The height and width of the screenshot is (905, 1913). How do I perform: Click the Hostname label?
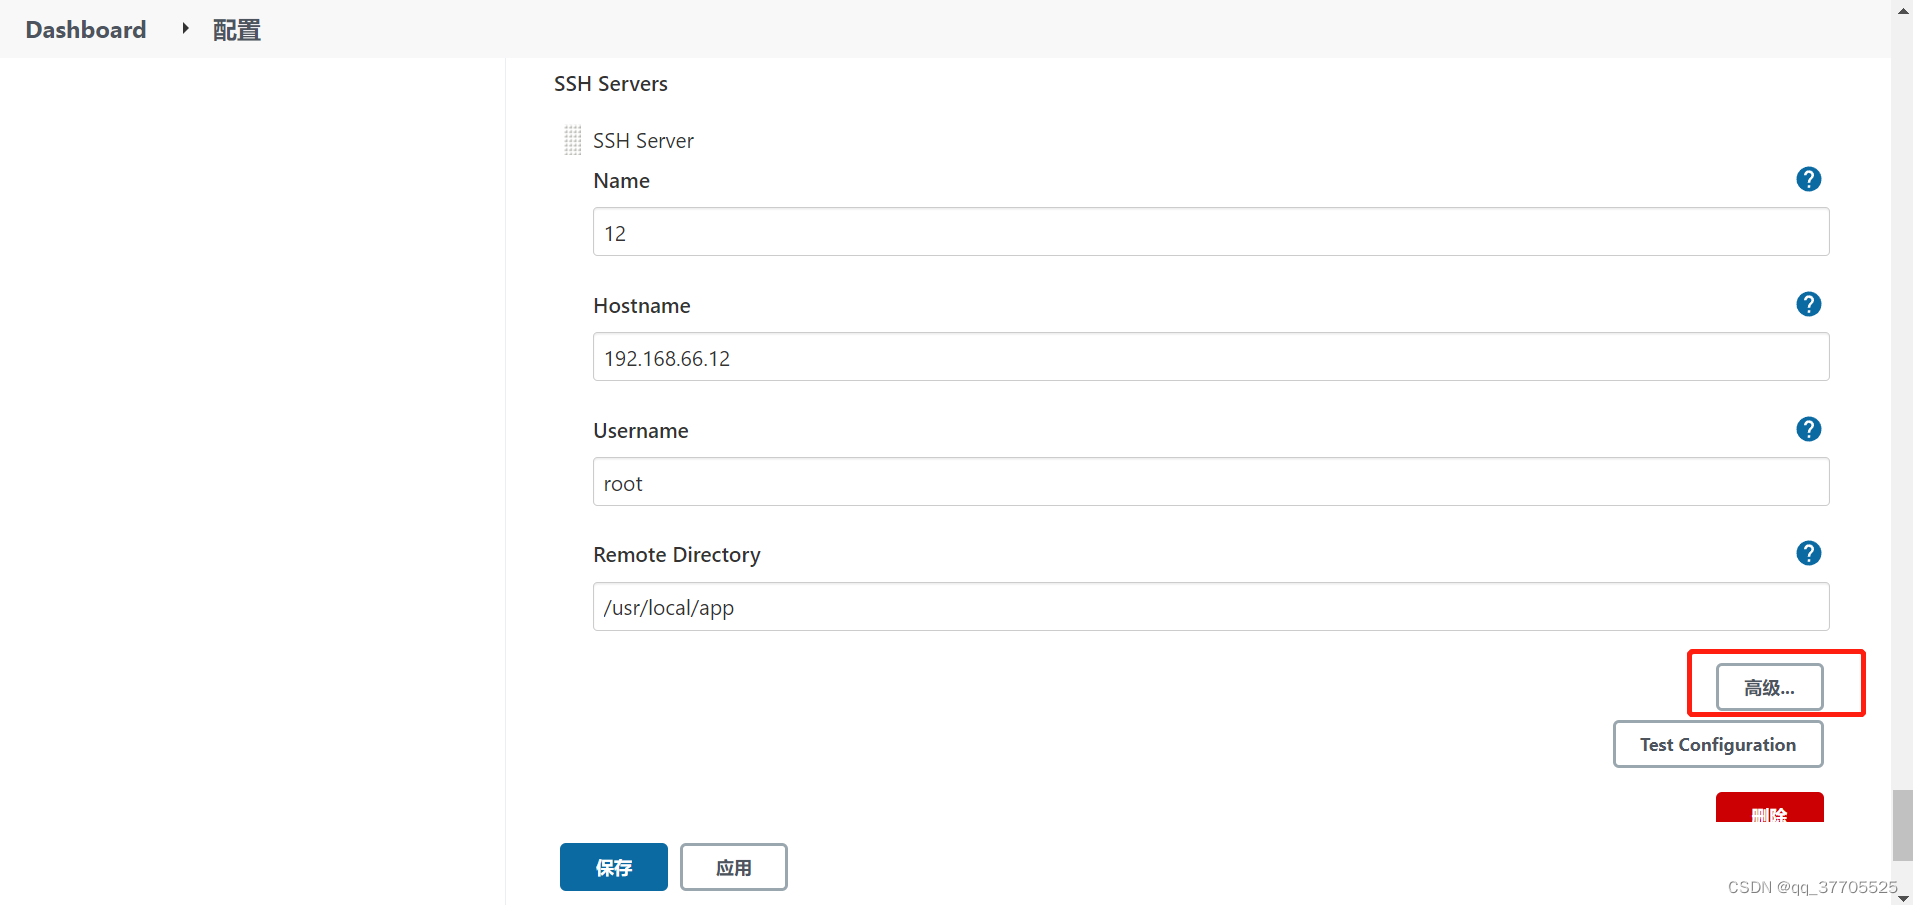642,306
